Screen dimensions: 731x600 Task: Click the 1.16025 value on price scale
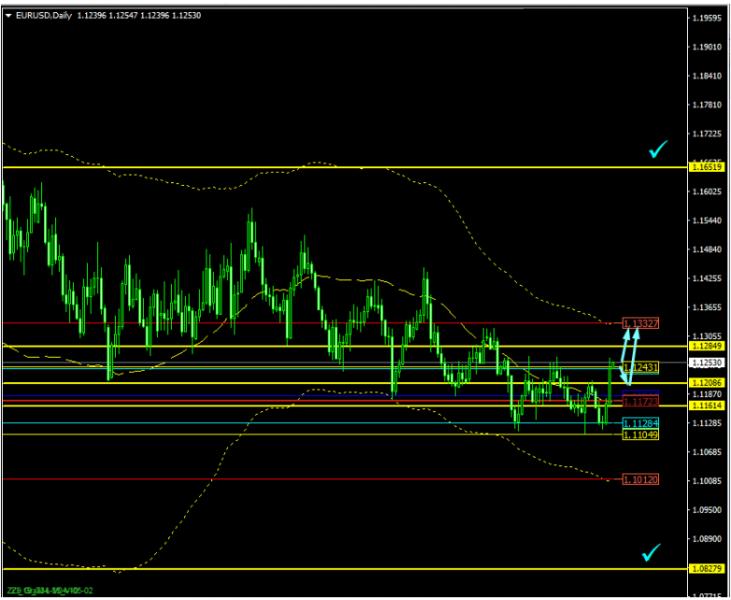tap(707, 192)
